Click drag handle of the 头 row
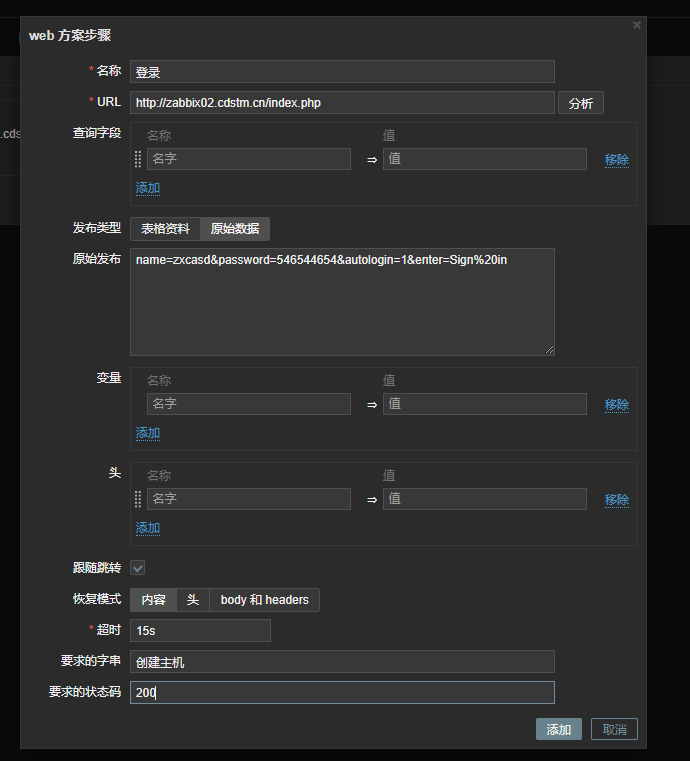The height and width of the screenshot is (761, 690). (138, 499)
